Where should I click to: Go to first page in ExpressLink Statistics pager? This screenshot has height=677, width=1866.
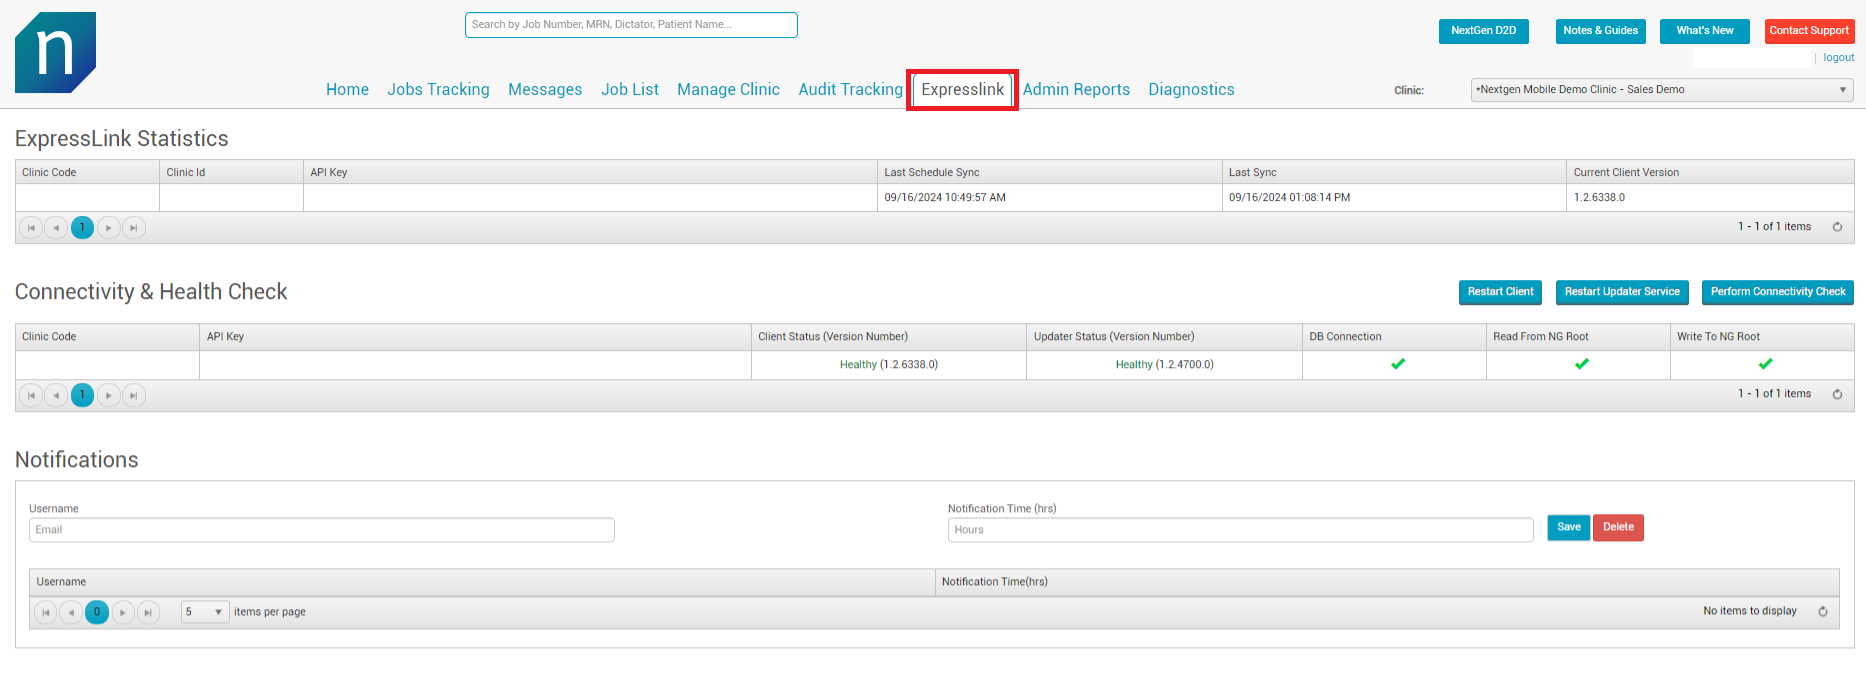31,228
